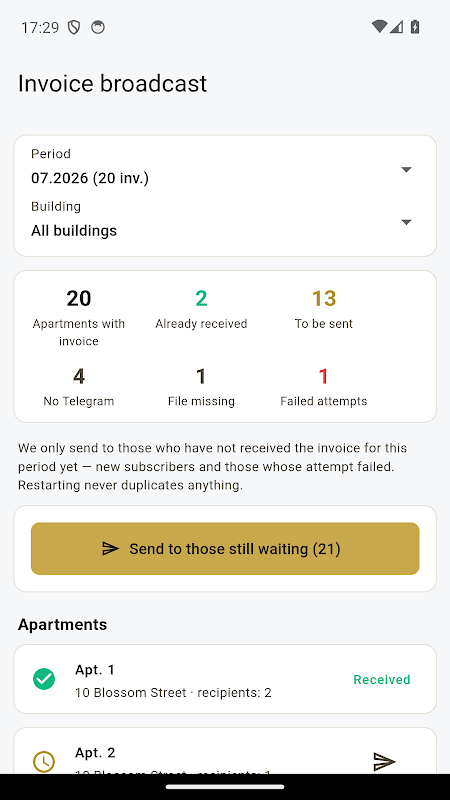Tap the cellular signal icon
Image resolution: width=450 pixels, height=800 pixels.
pyautogui.click(x=396, y=27)
